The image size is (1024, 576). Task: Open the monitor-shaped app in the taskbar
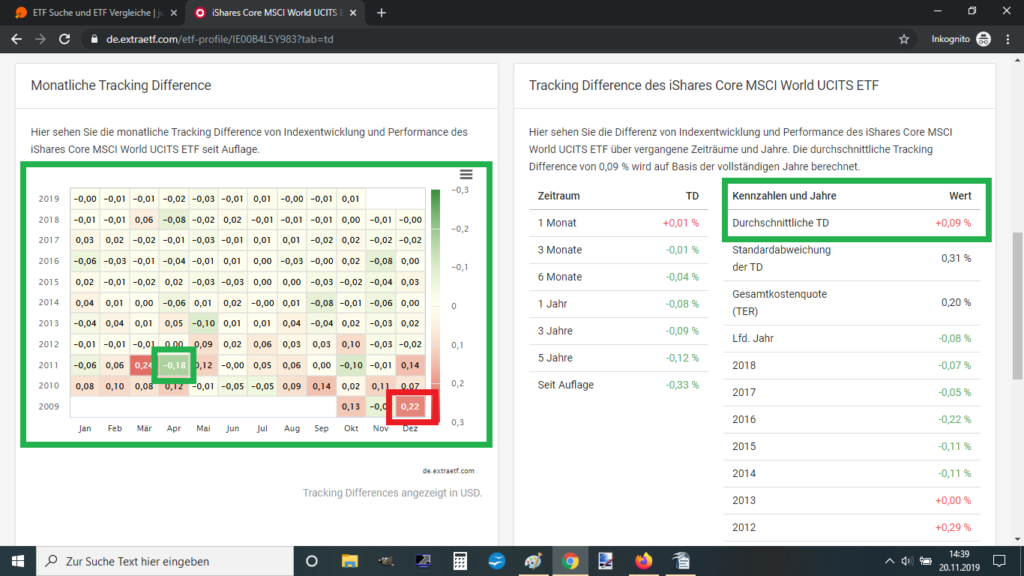(423, 561)
